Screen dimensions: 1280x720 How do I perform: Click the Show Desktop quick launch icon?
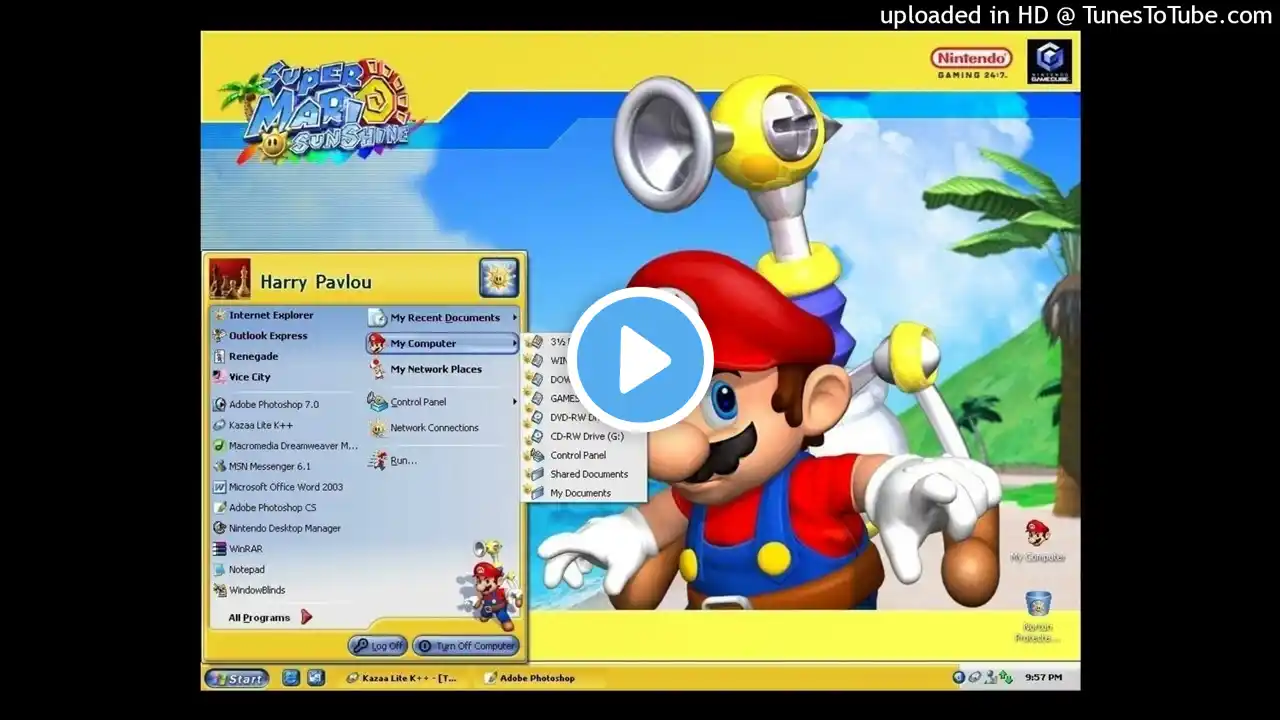click(315, 678)
